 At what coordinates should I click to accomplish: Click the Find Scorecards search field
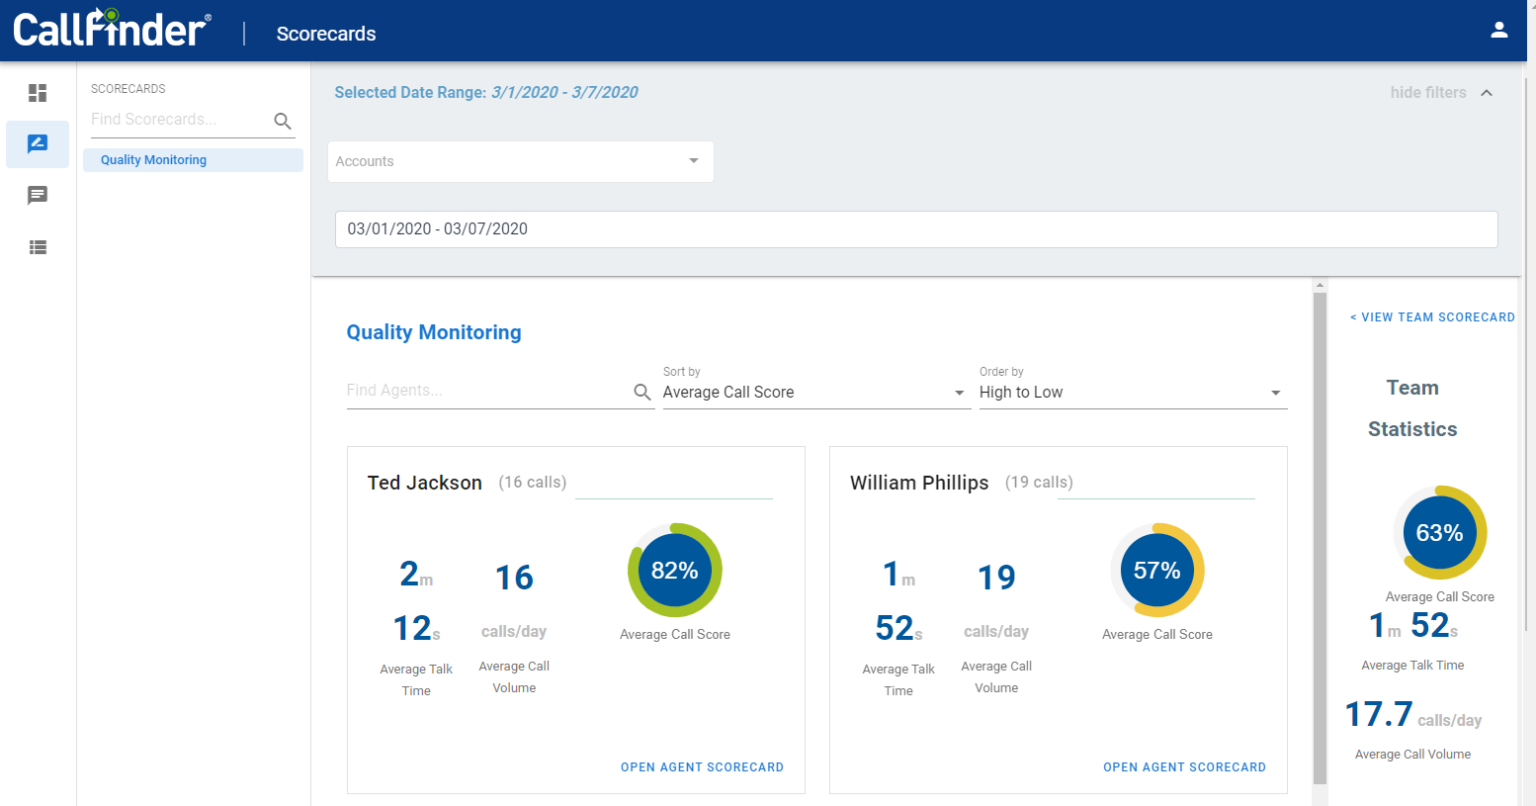[180, 120]
